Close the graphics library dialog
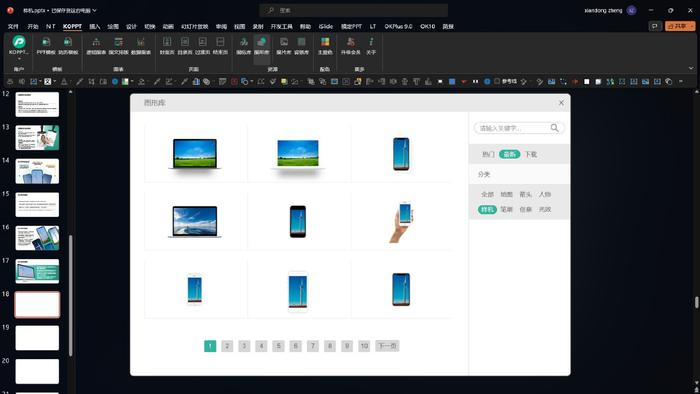This screenshot has height=394, width=700. pyautogui.click(x=561, y=103)
